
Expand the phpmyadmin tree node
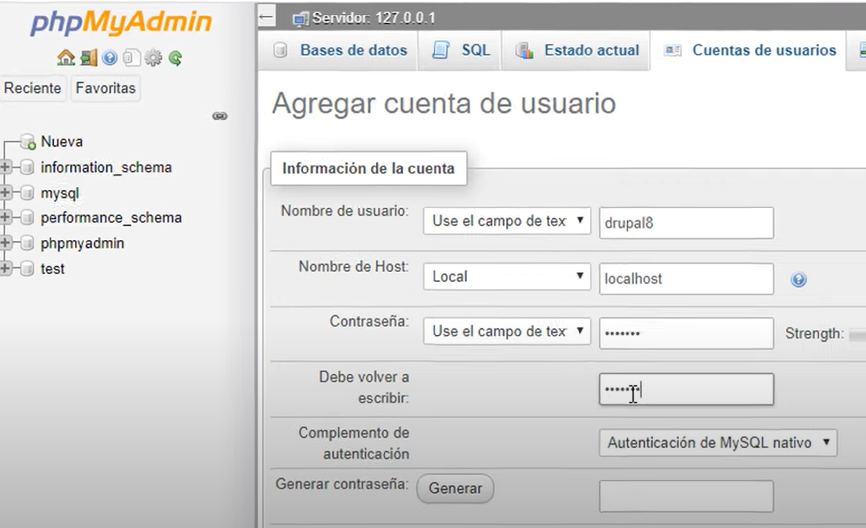[6, 242]
